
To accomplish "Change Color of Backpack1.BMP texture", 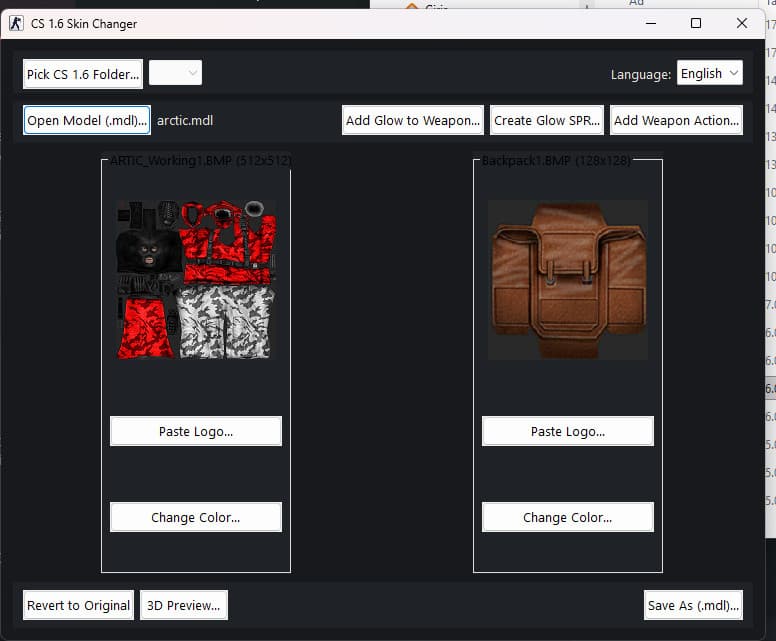I will pyautogui.click(x=568, y=517).
